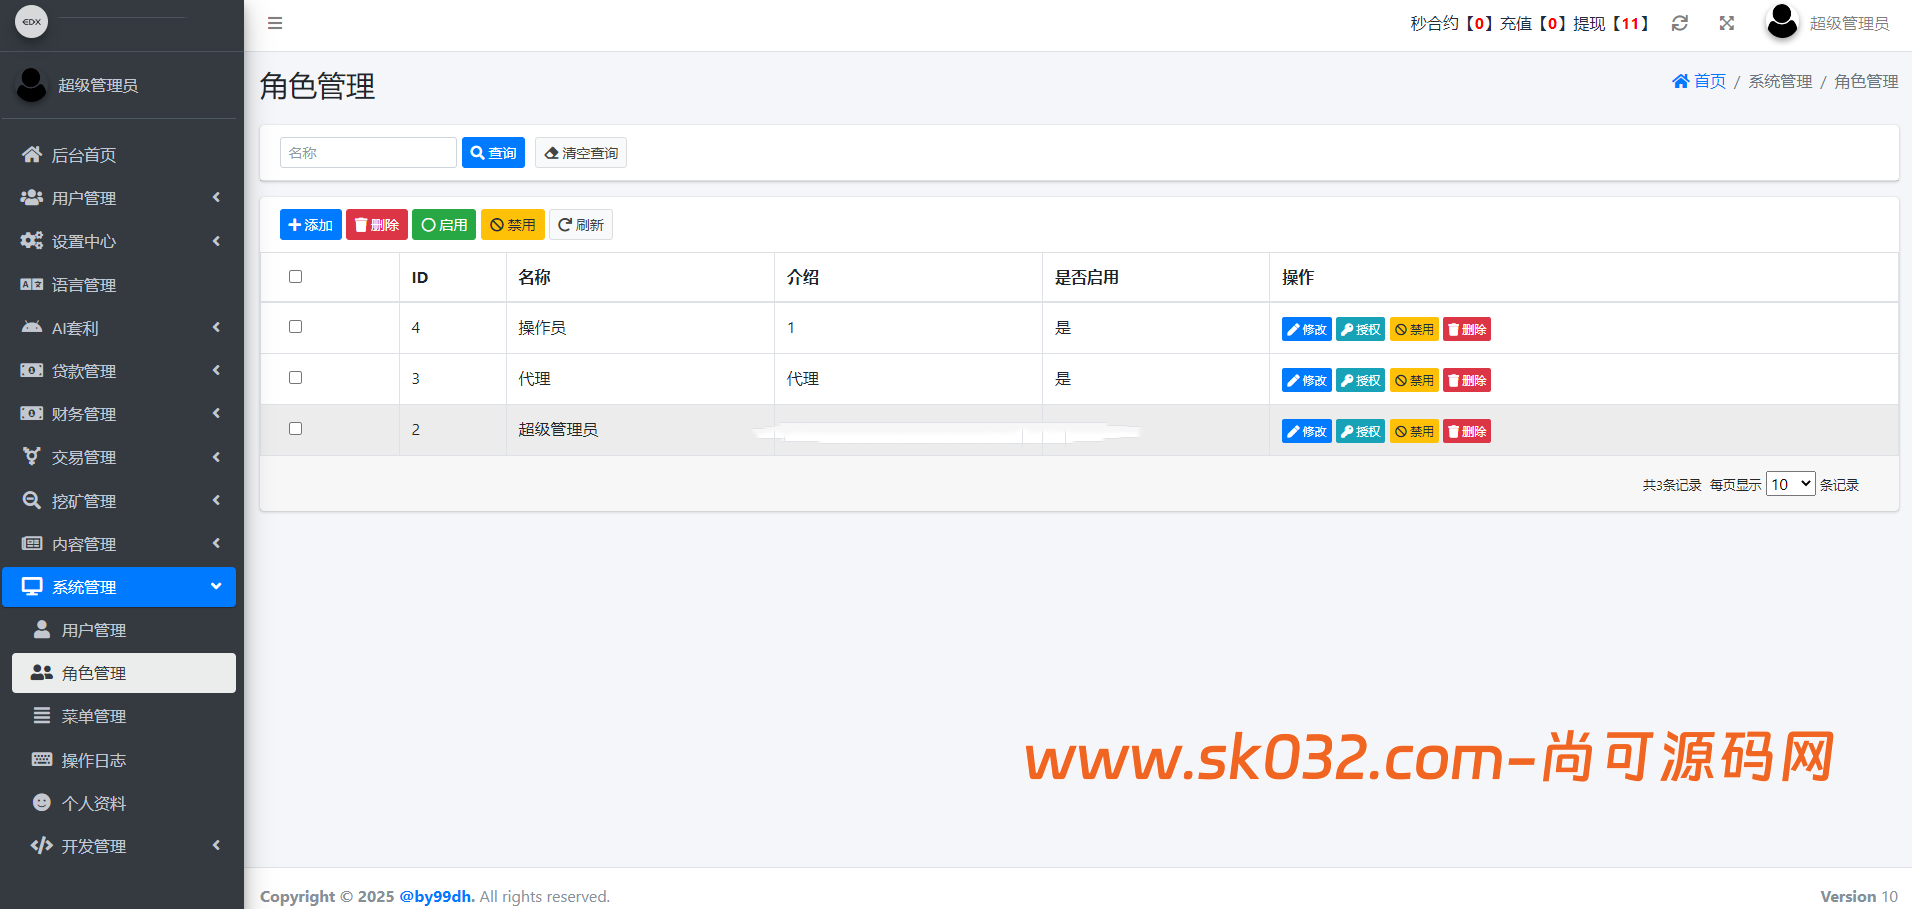Check the checkbox for role ID 3
The width and height of the screenshot is (1912, 909).
point(295,378)
